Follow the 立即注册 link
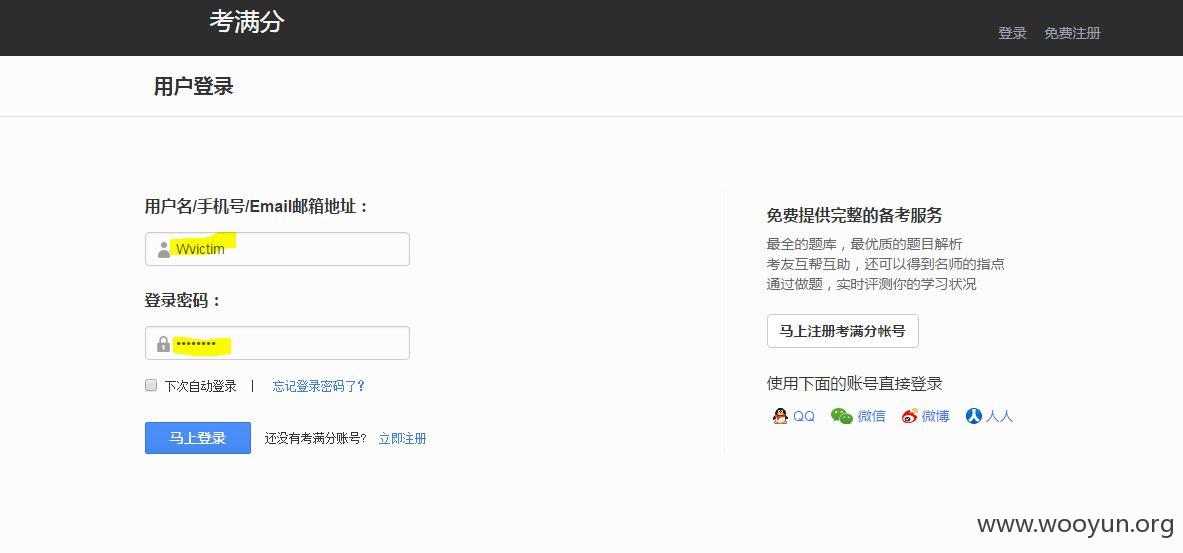Image resolution: width=1183 pixels, height=553 pixels. point(402,438)
